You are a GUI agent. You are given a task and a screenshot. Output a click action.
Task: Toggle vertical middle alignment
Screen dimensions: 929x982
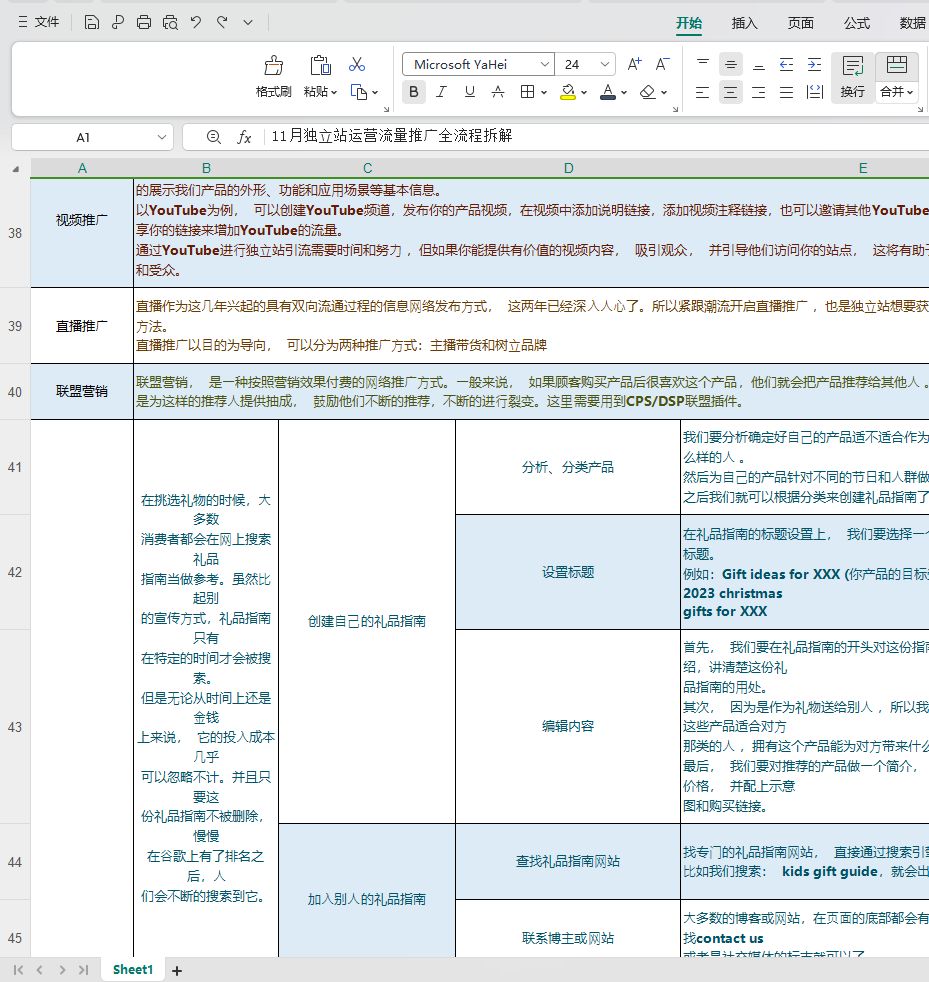tap(730, 64)
